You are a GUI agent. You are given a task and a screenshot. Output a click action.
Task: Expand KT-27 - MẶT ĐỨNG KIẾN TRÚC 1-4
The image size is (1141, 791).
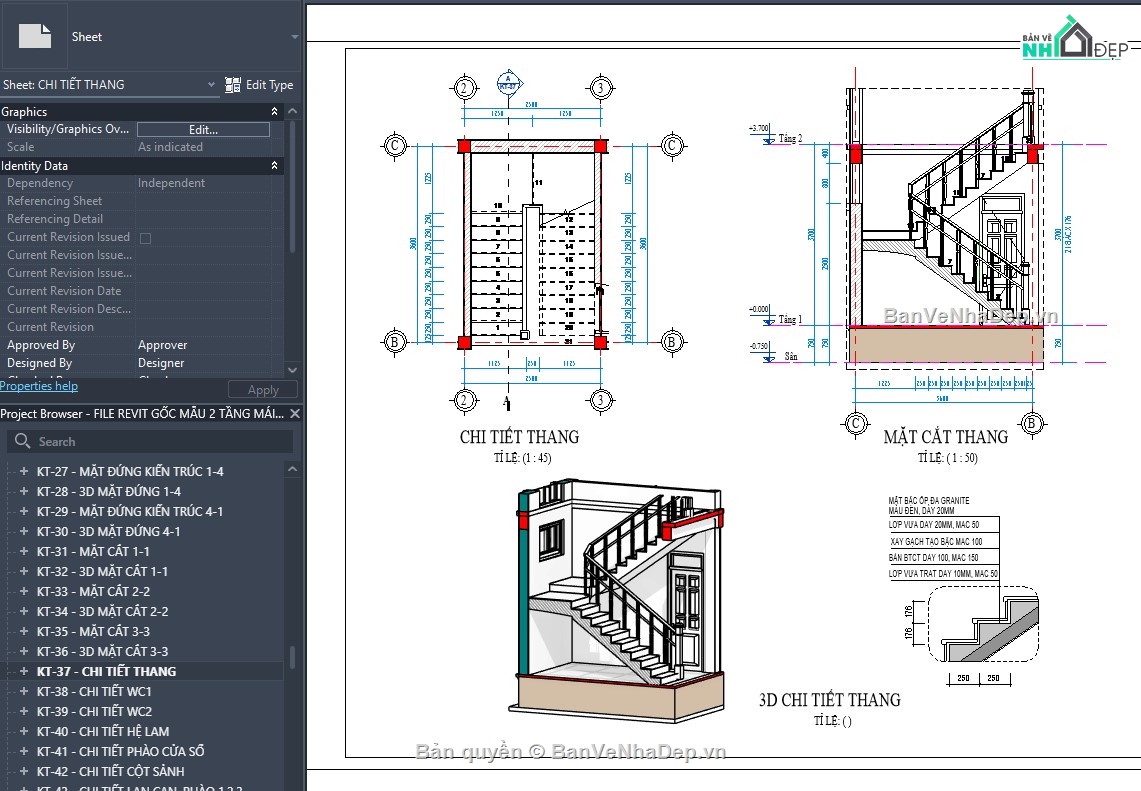(23, 471)
